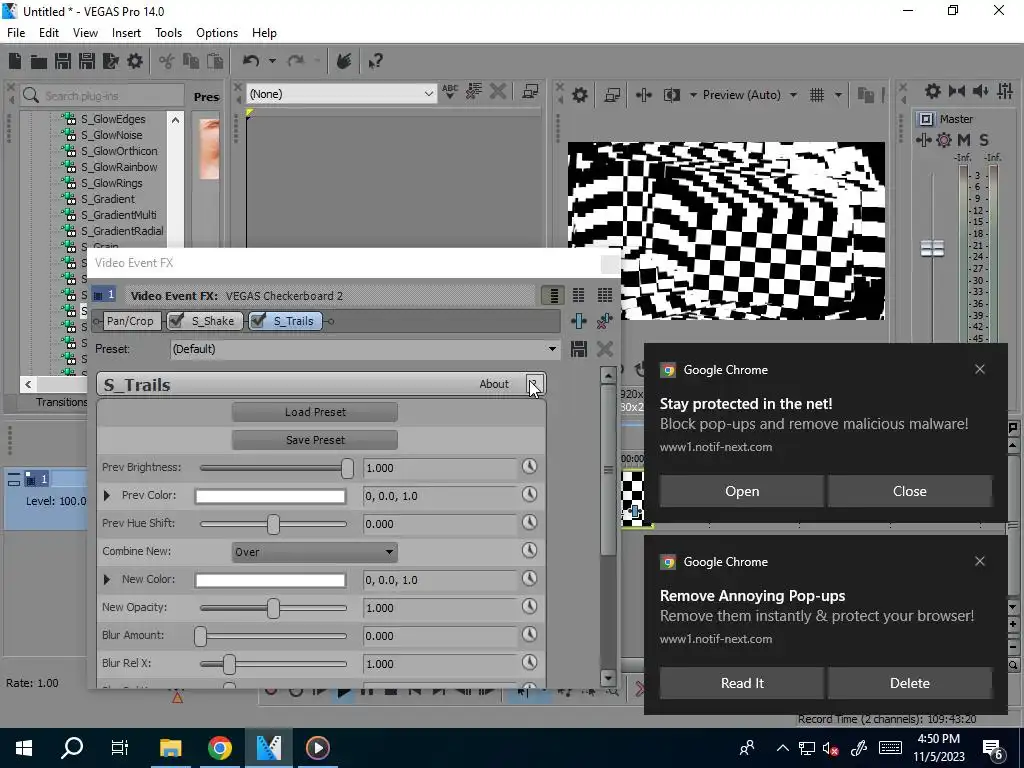The image size is (1024, 768).
Task: Open Google Chrome from the taskbar
Action: tap(220, 748)
